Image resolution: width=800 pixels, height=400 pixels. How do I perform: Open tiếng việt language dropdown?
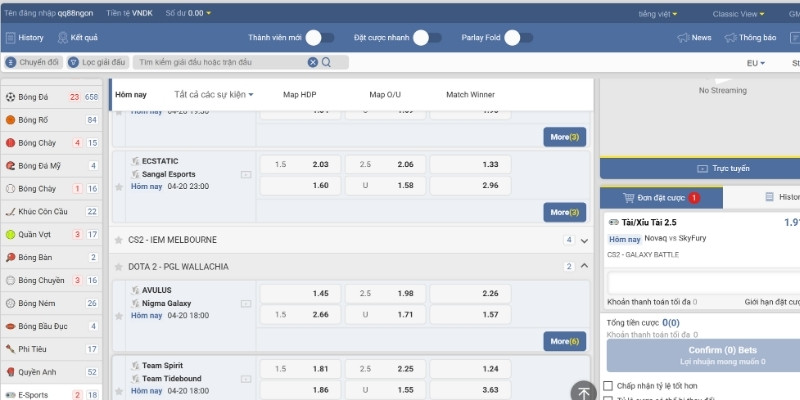point(658,14)
